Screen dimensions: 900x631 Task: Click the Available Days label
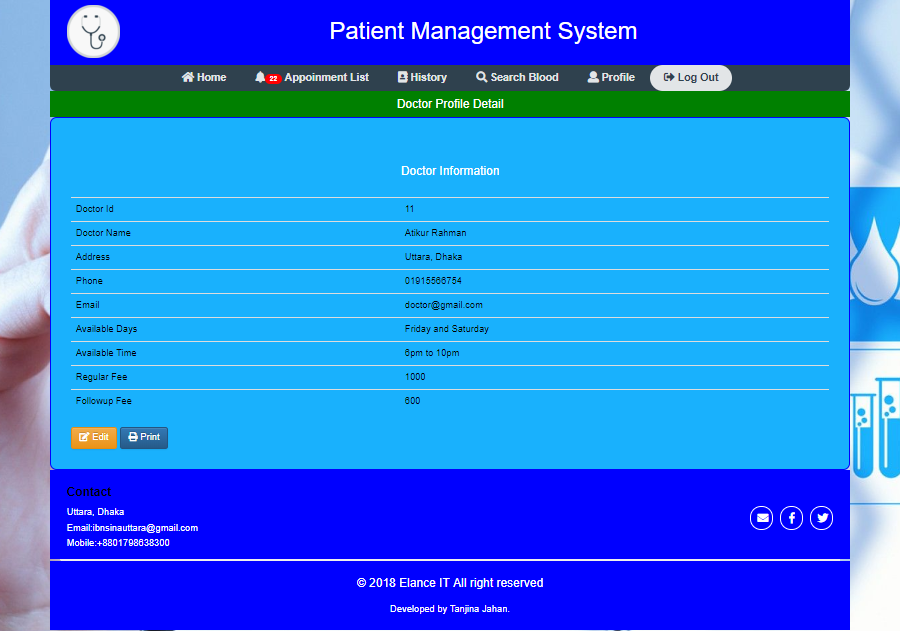[106, 329]
